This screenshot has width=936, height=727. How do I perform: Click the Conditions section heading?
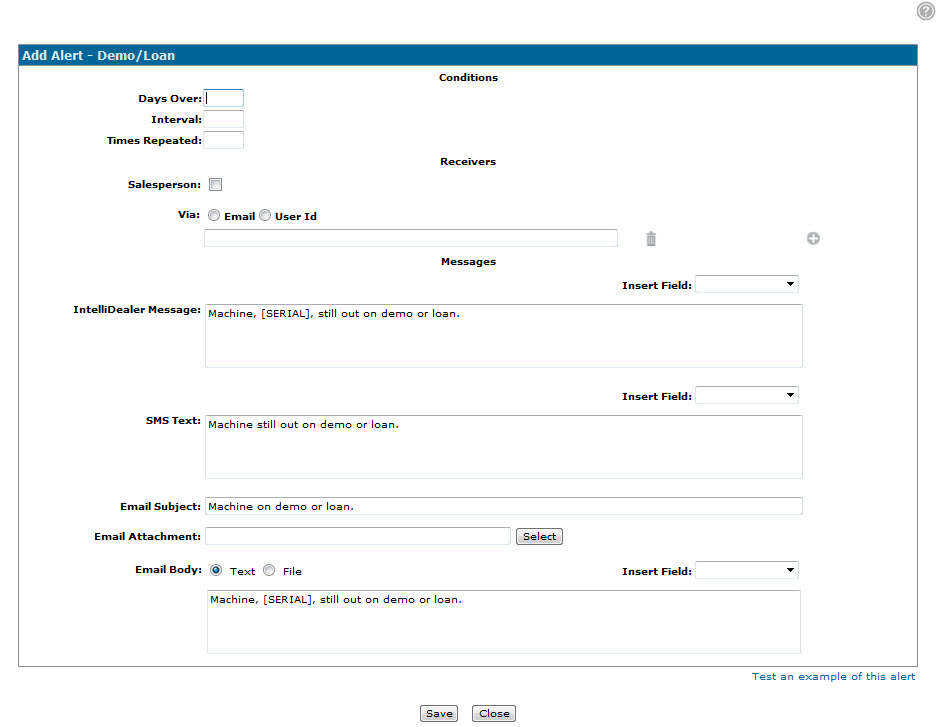[x=468, y=78]
